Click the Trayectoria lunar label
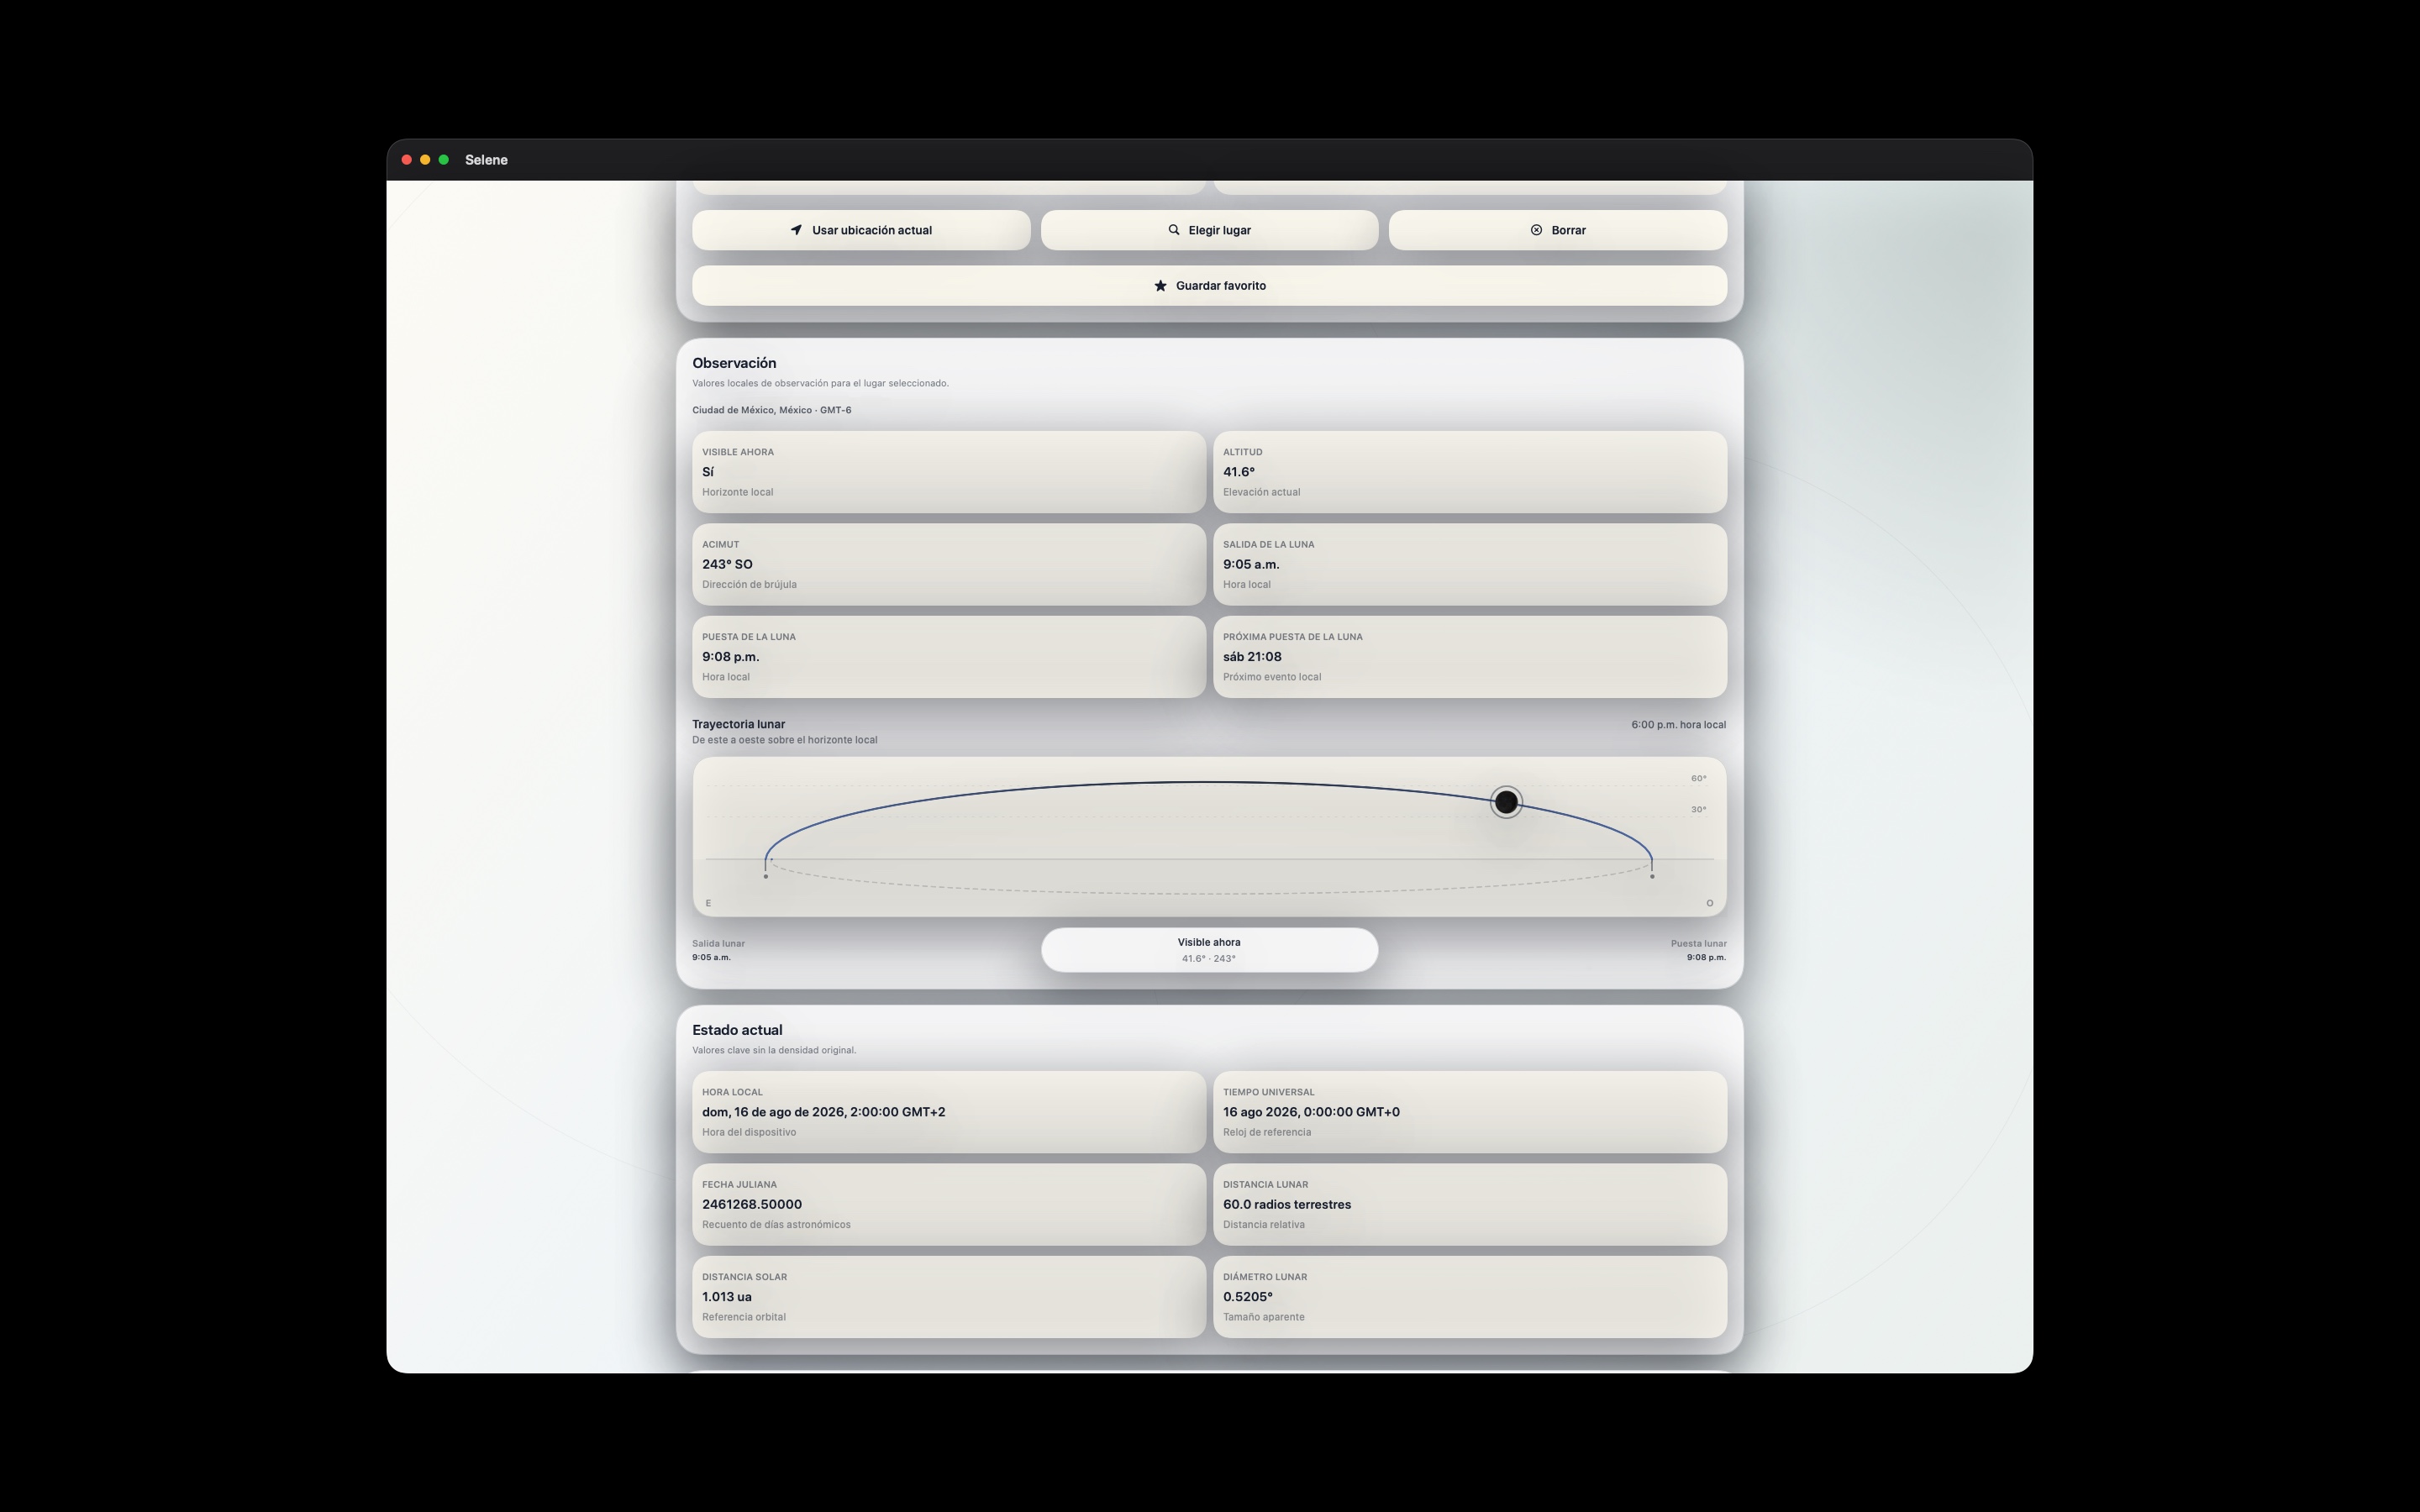2420x1512 pixels. [738, 724]
